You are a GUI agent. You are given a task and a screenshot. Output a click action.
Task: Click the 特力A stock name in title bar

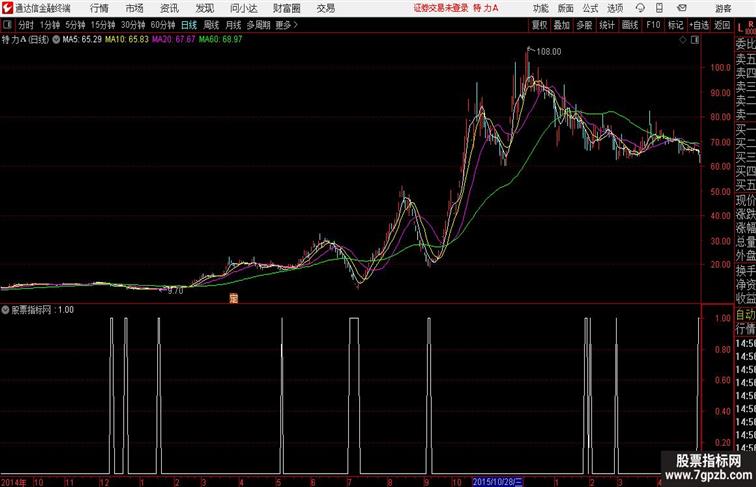[x=486, y=8]
